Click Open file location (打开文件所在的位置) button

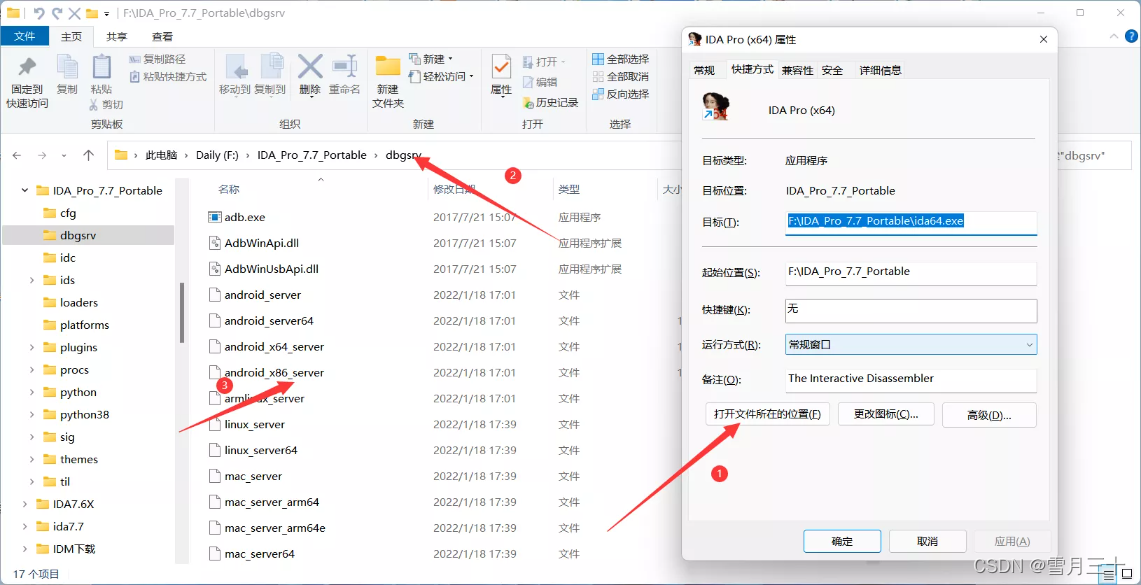click(x=768, y=415)
